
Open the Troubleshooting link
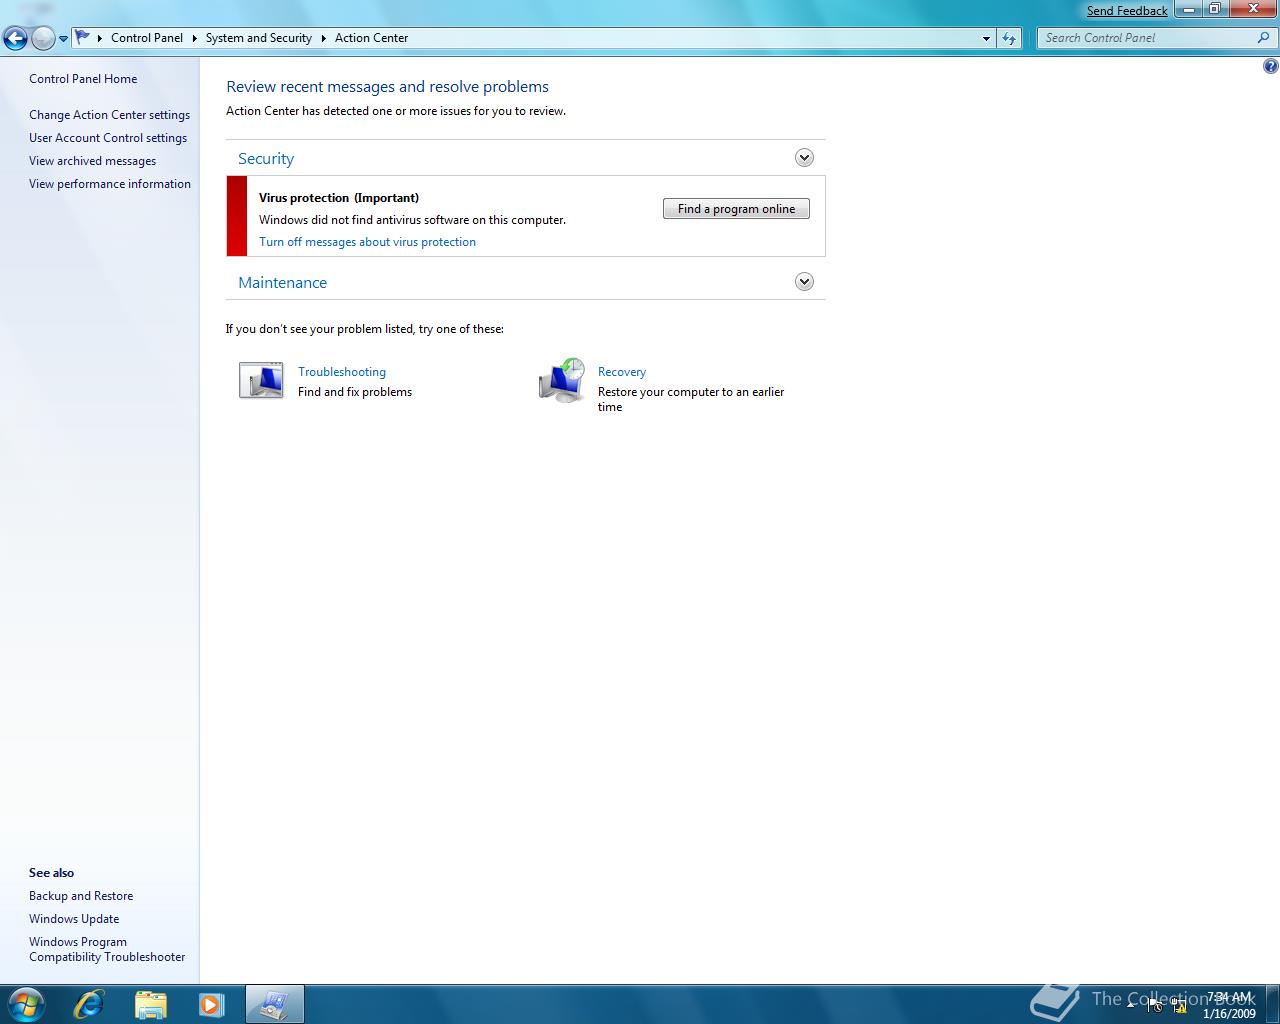pos(342,372)
